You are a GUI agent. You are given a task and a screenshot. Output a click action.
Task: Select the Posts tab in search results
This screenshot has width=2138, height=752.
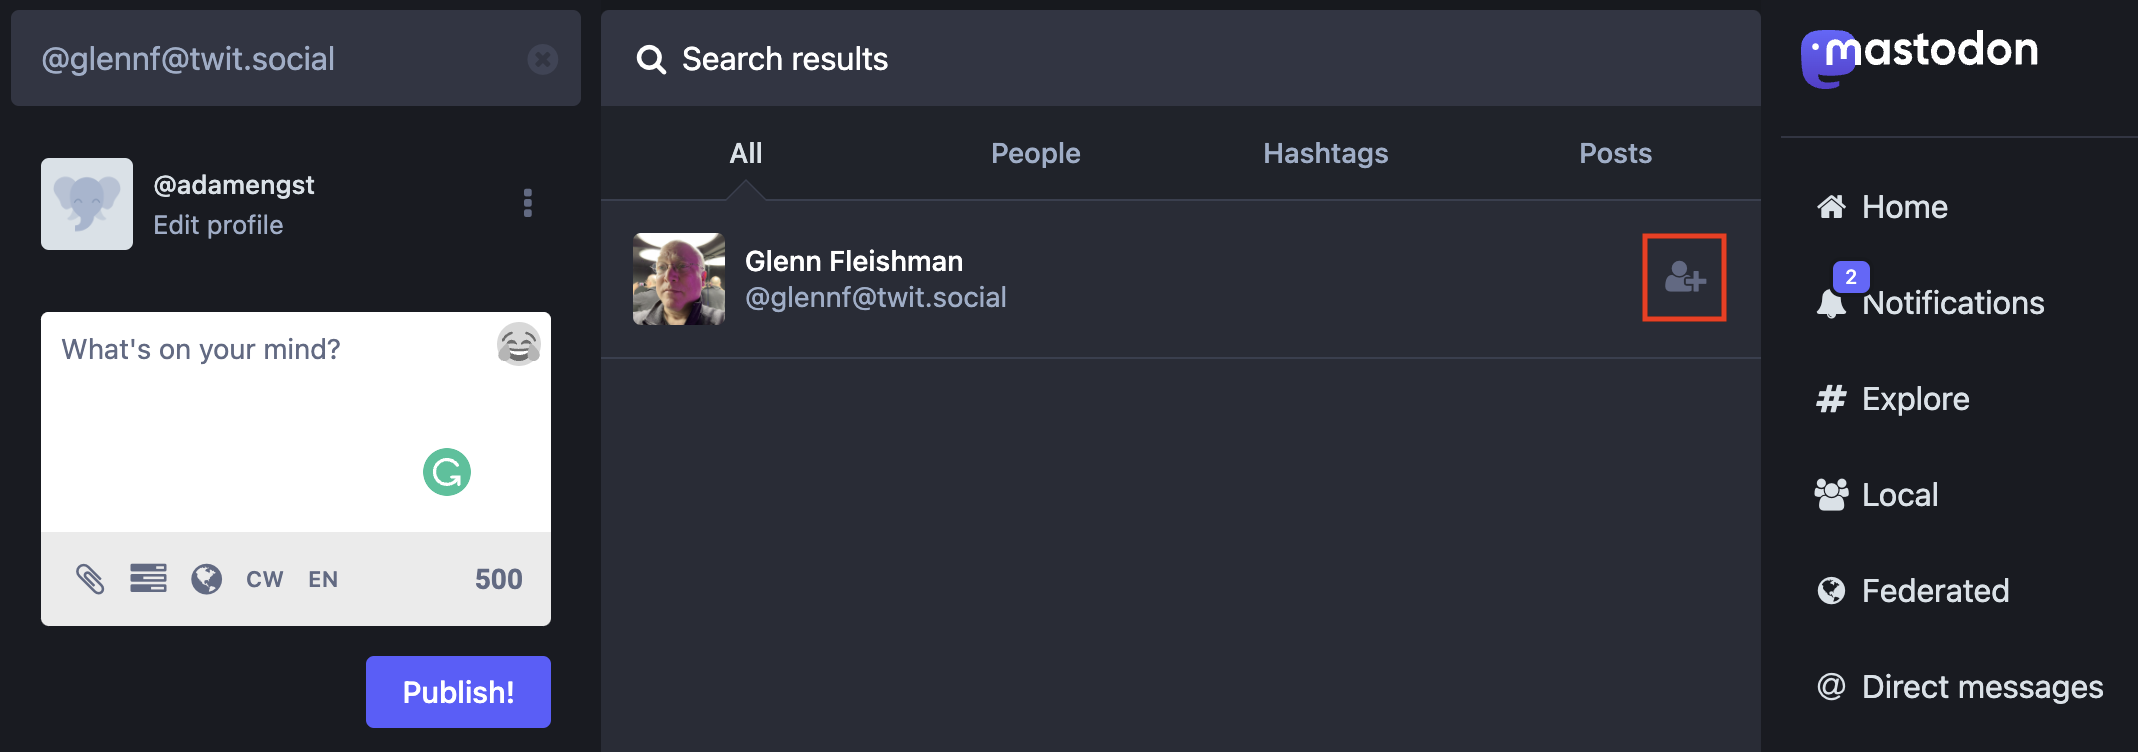1615,153
